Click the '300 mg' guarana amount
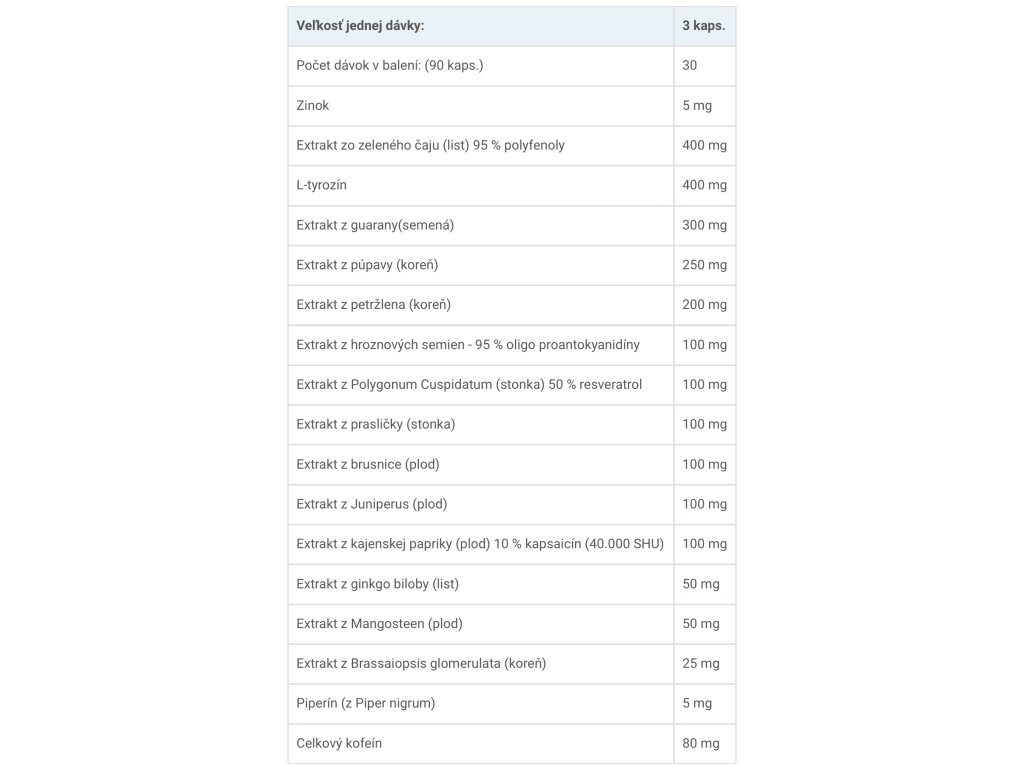 tap(704, 225)
